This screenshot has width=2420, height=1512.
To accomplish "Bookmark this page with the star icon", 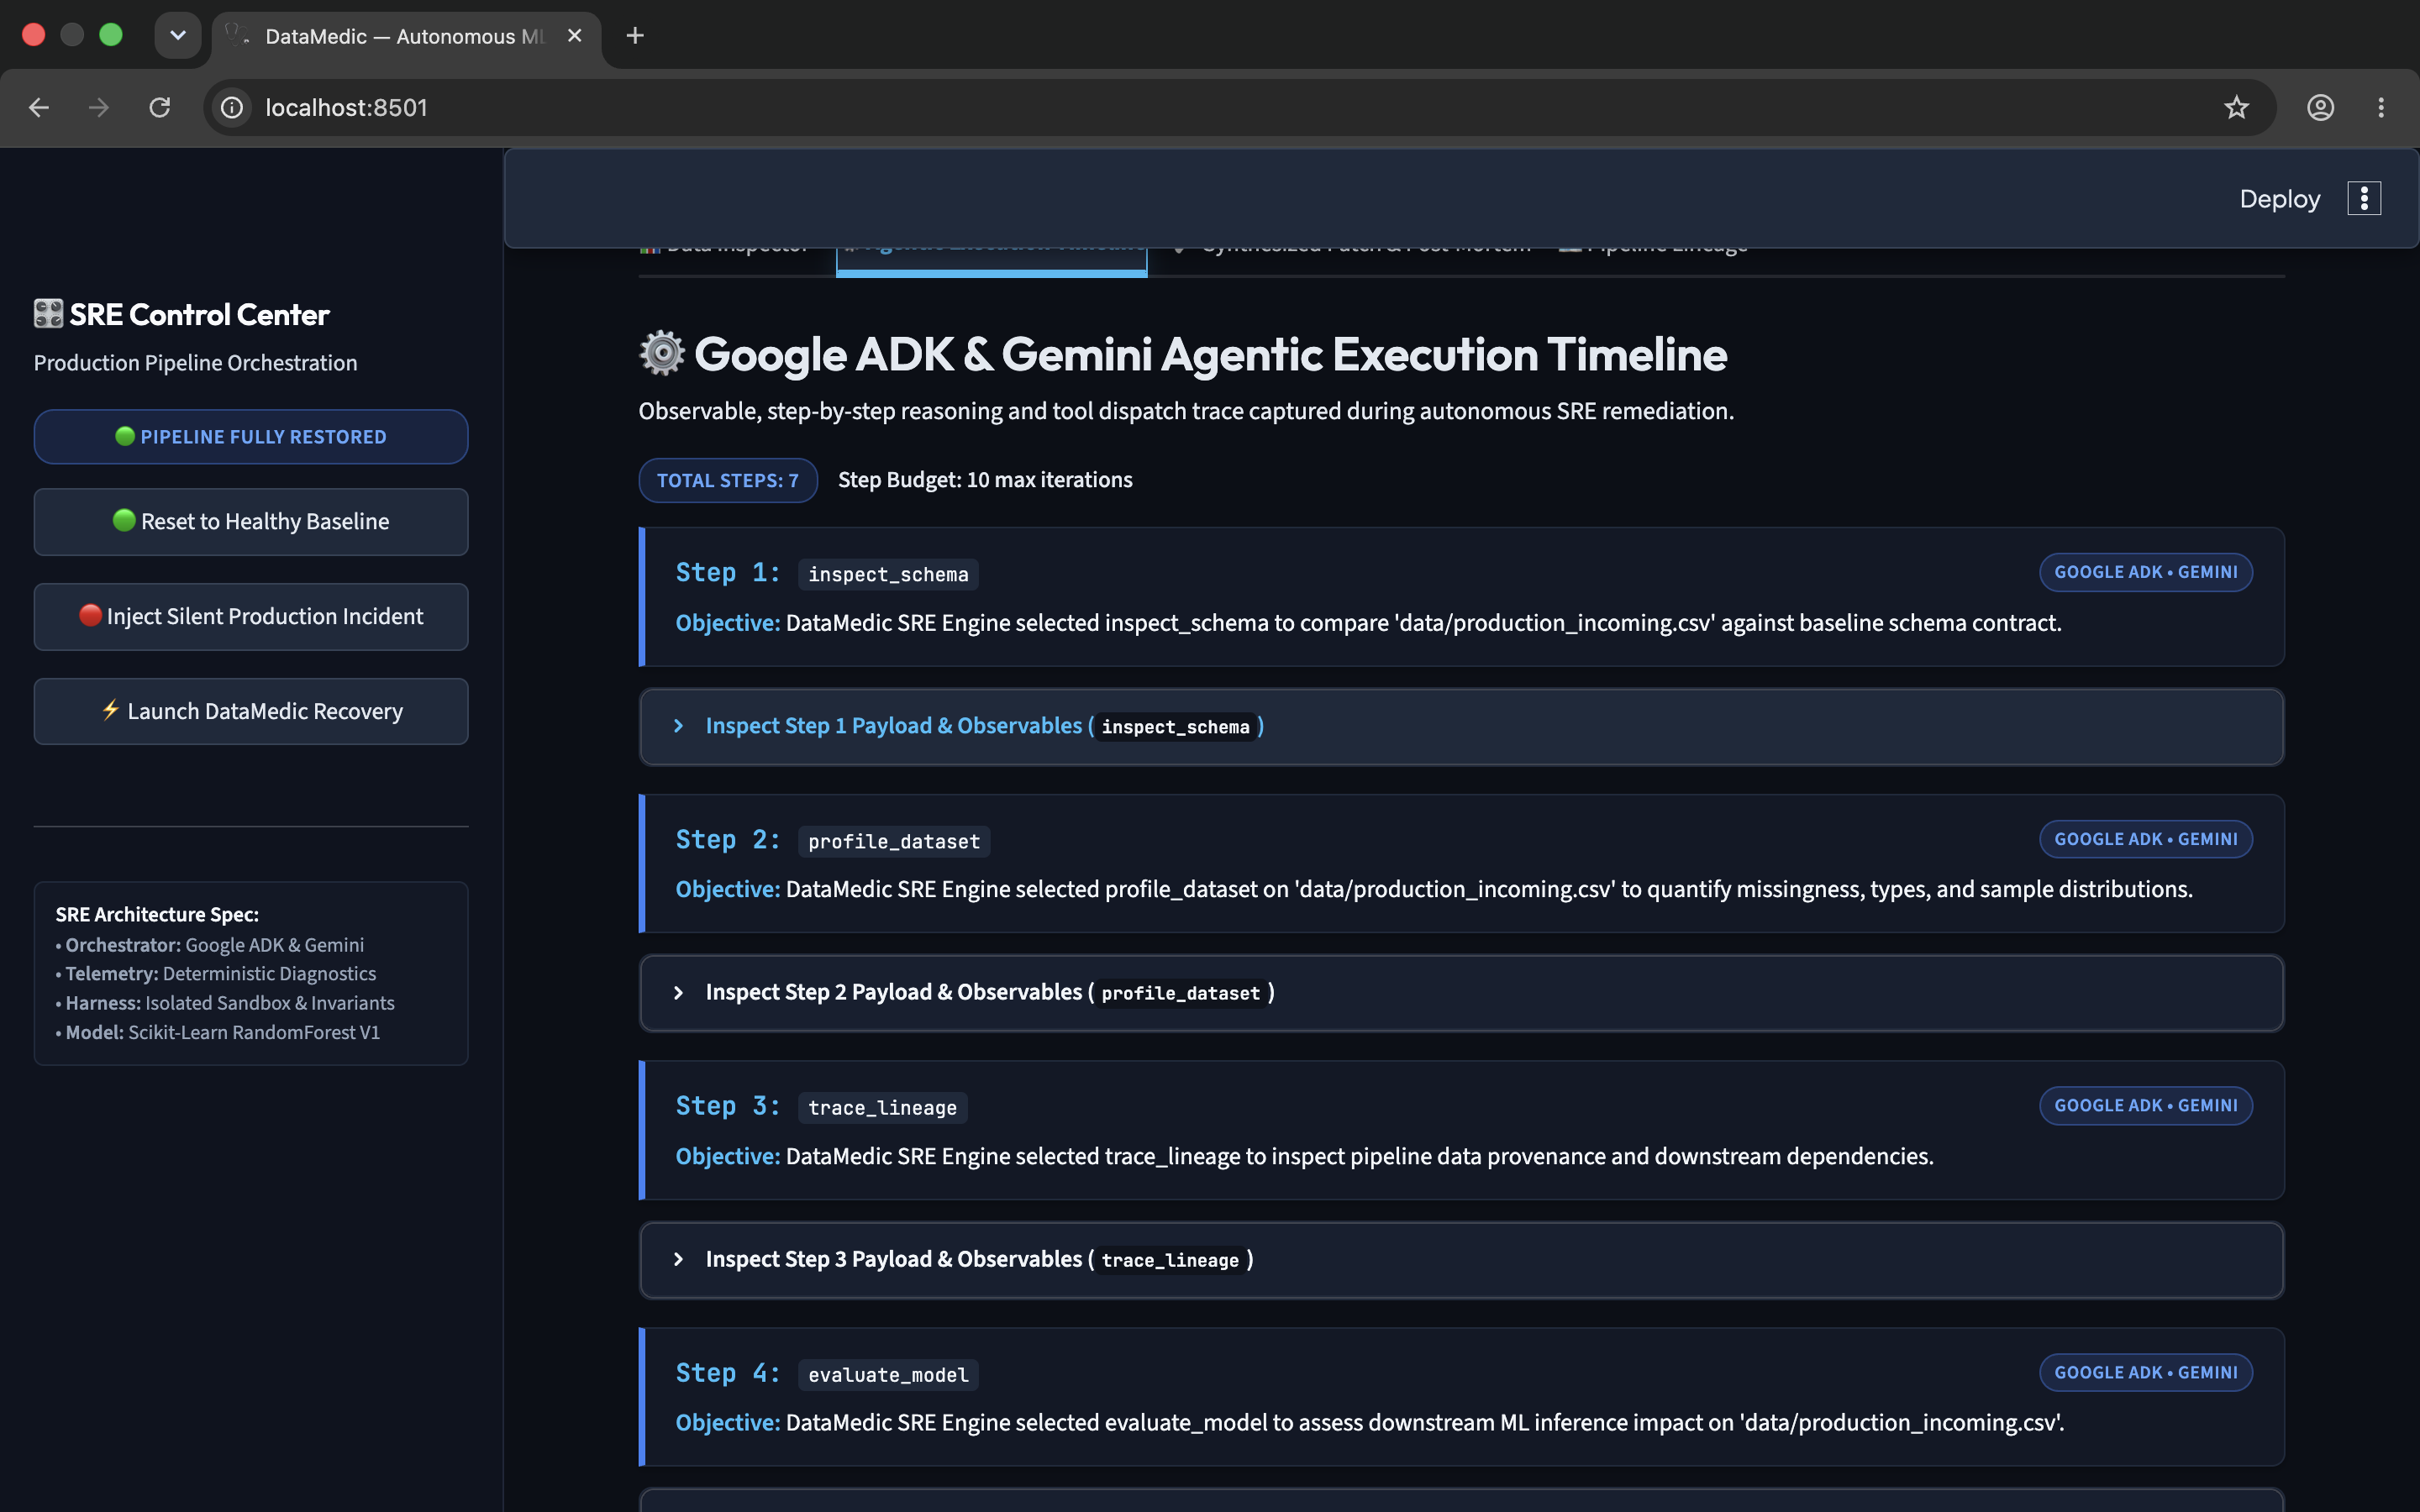I will tap(2236, 107).
